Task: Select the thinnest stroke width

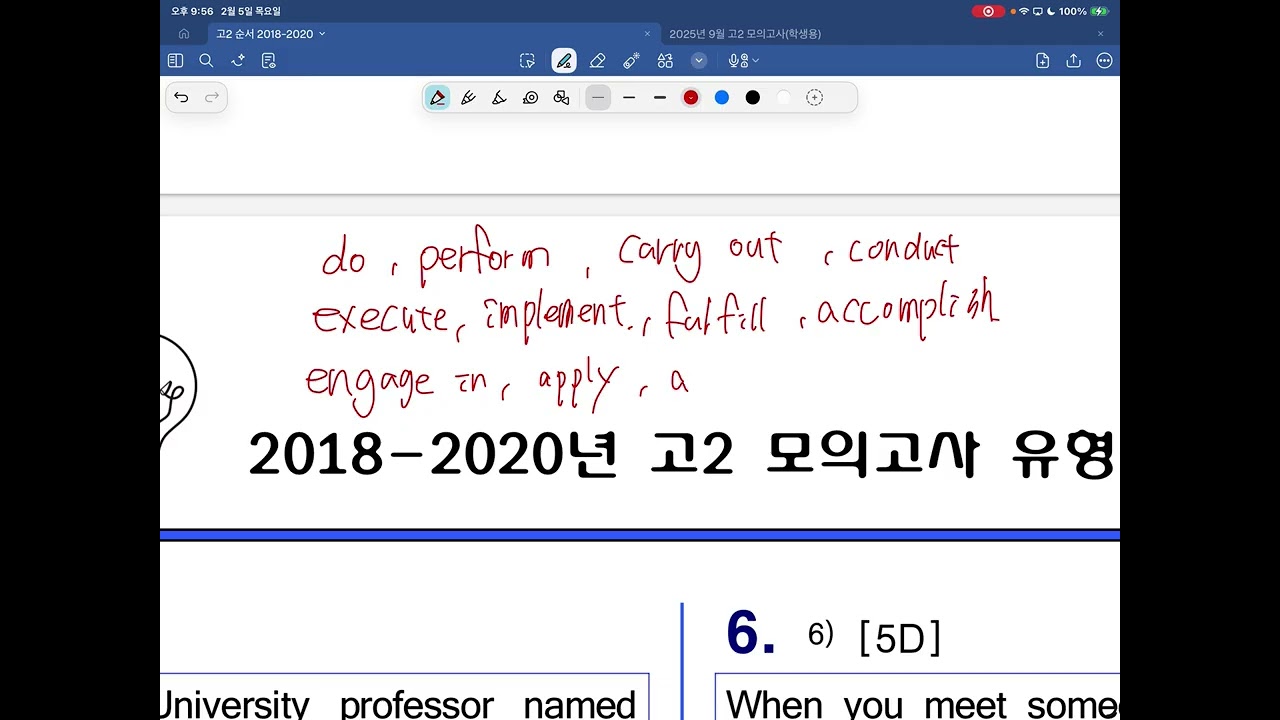Action: [x=598, y=97]
